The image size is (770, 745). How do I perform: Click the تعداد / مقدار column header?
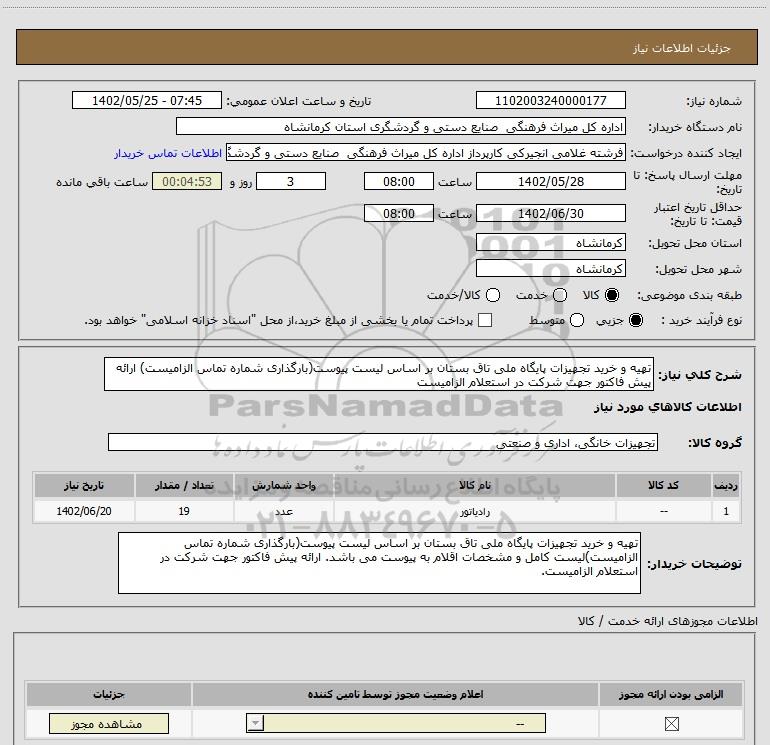pyautogui.click(x=184, y=485)
